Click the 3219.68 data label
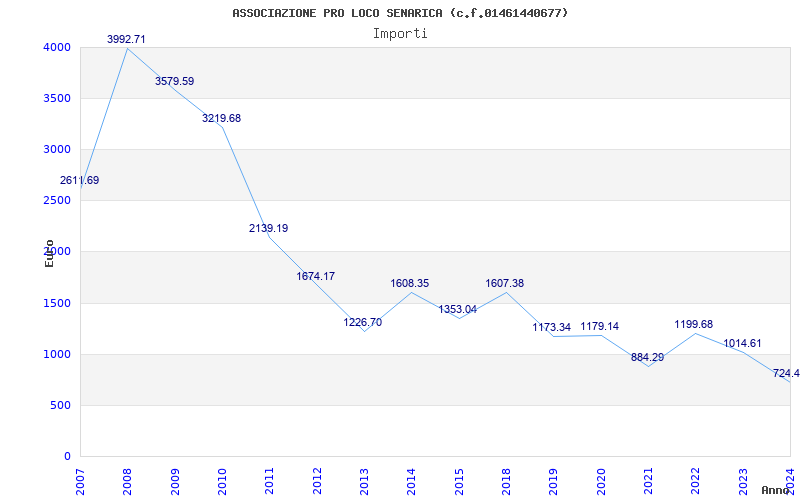The image size is (800, 500). pyautogui.click(x=221, y=118)
